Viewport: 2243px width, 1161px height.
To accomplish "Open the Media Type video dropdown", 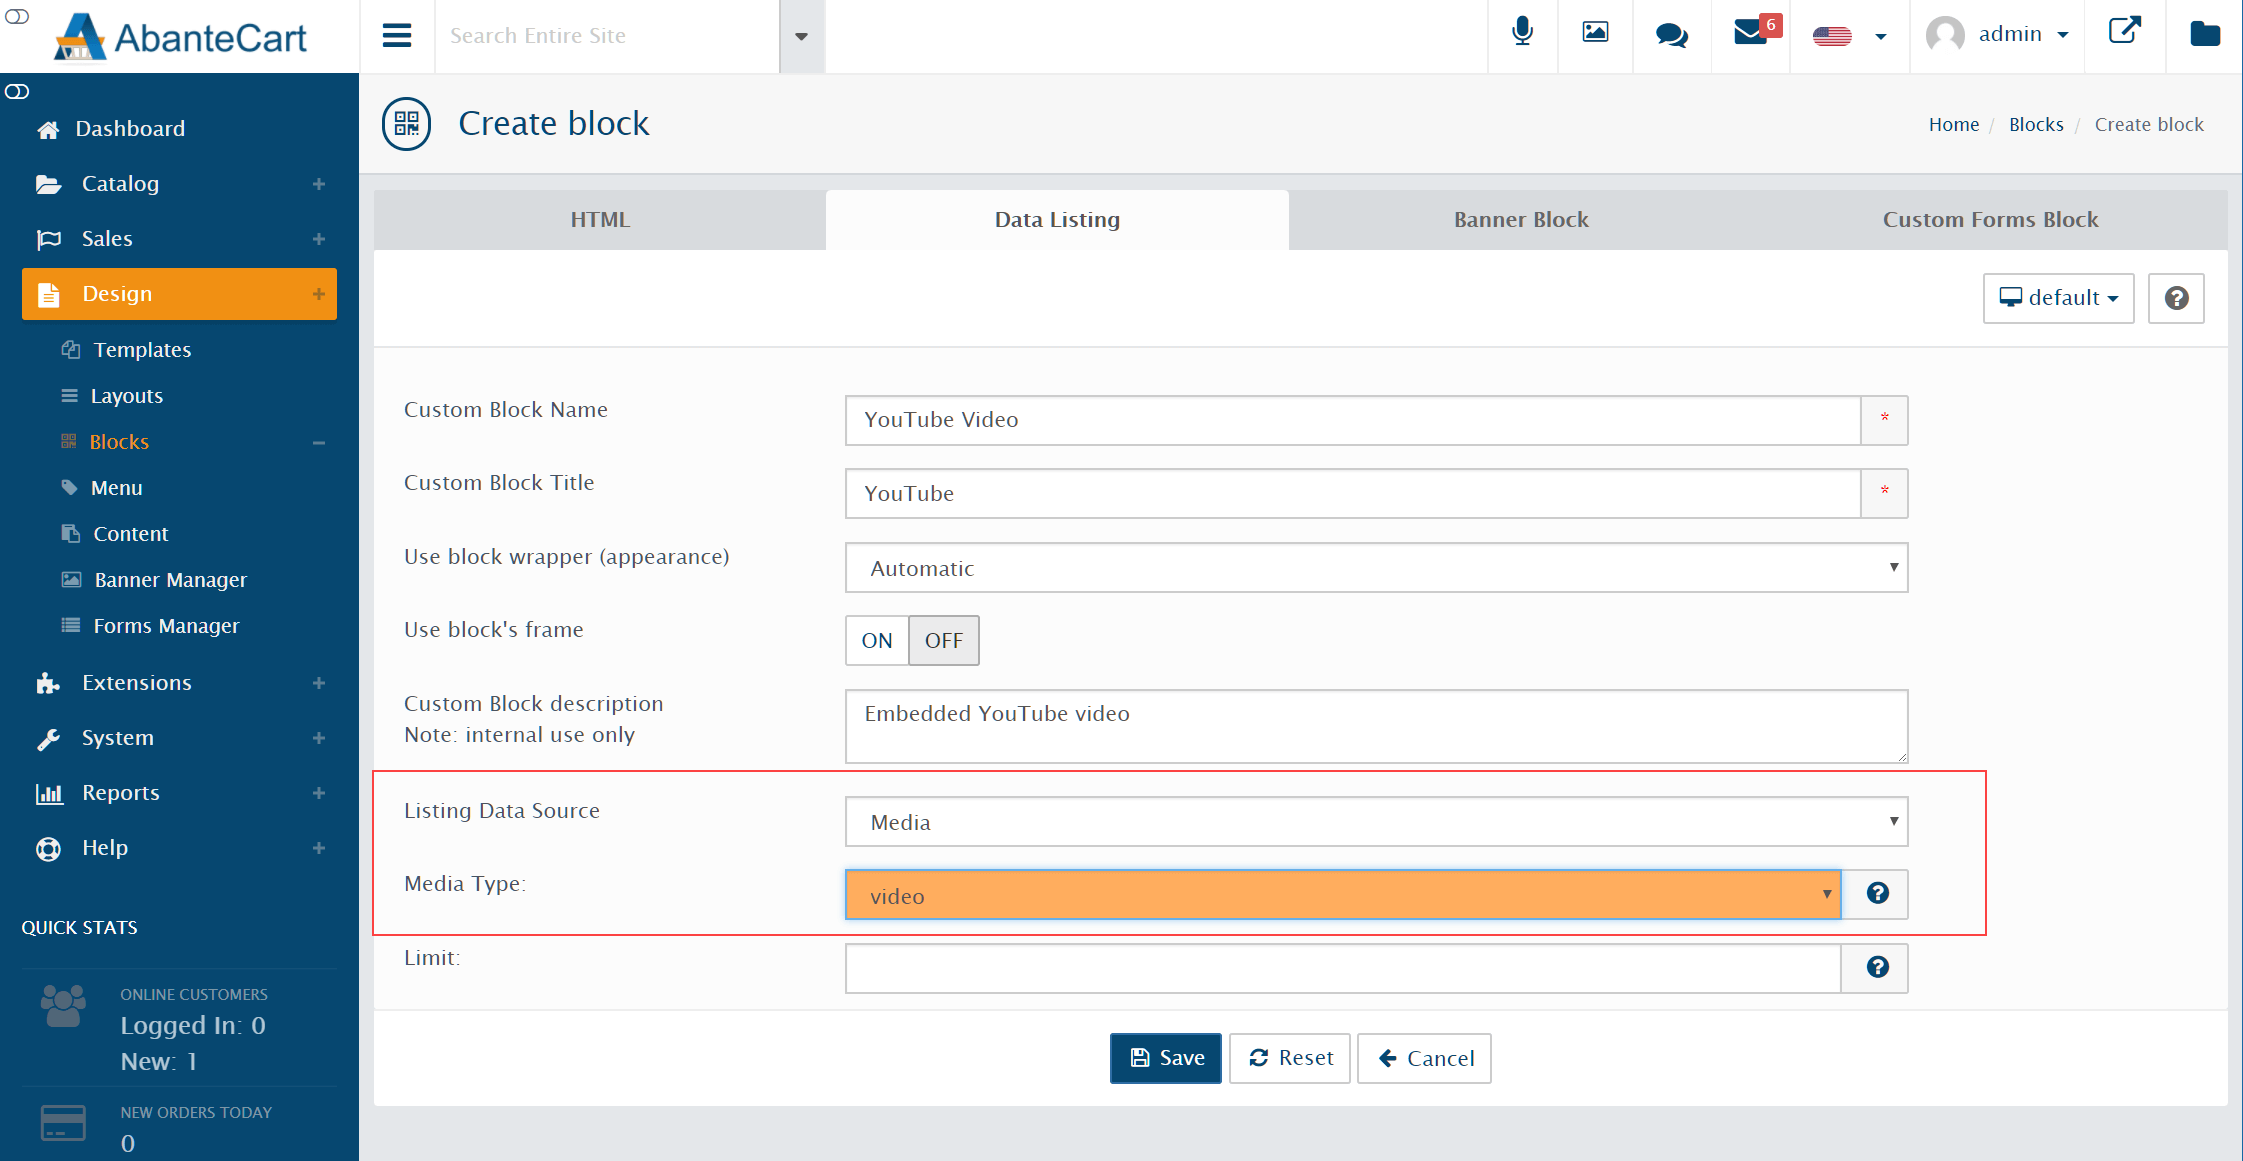I will point(1343,895).
